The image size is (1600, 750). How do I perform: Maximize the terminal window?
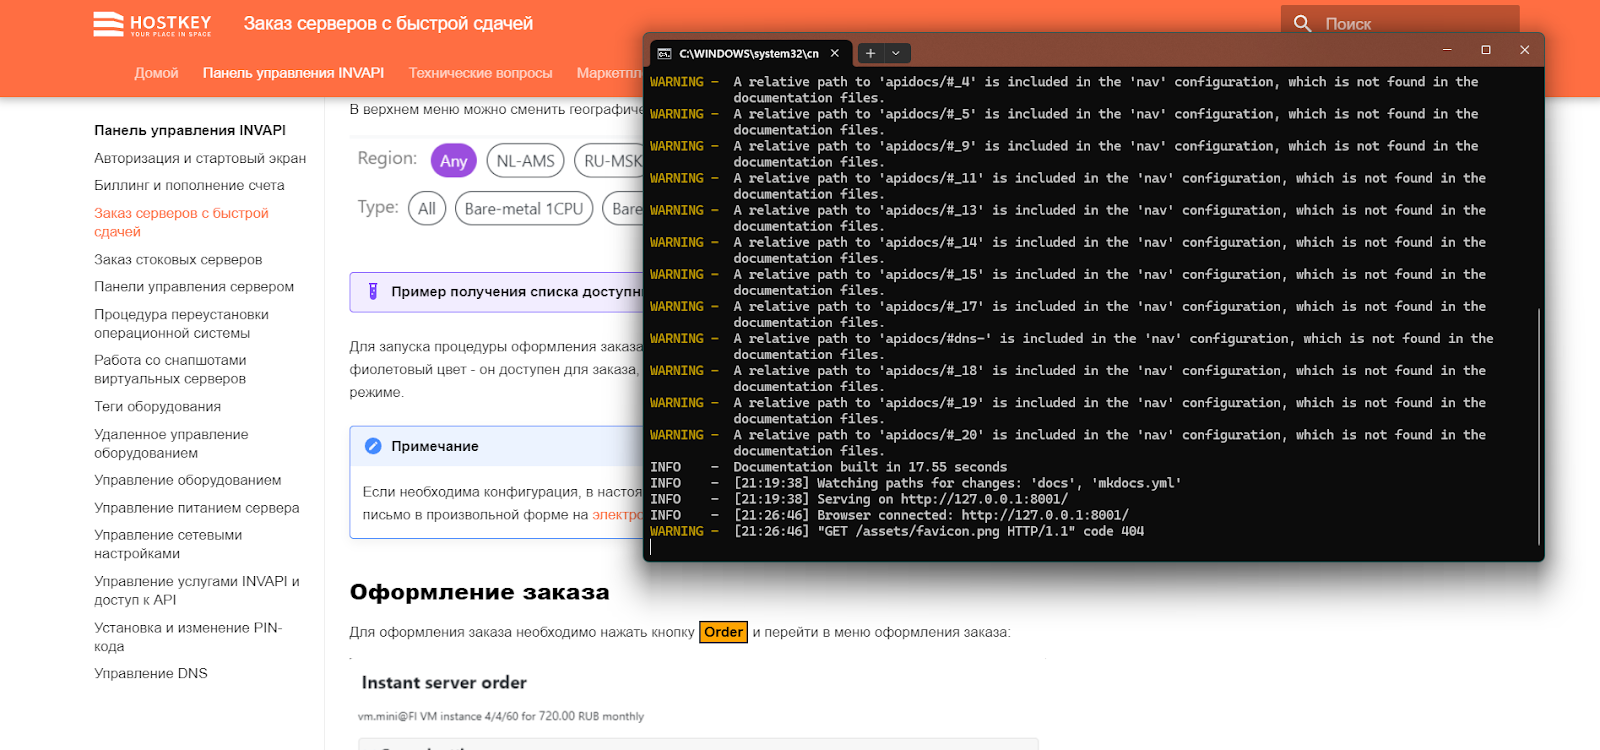[x=1486, y=50]
